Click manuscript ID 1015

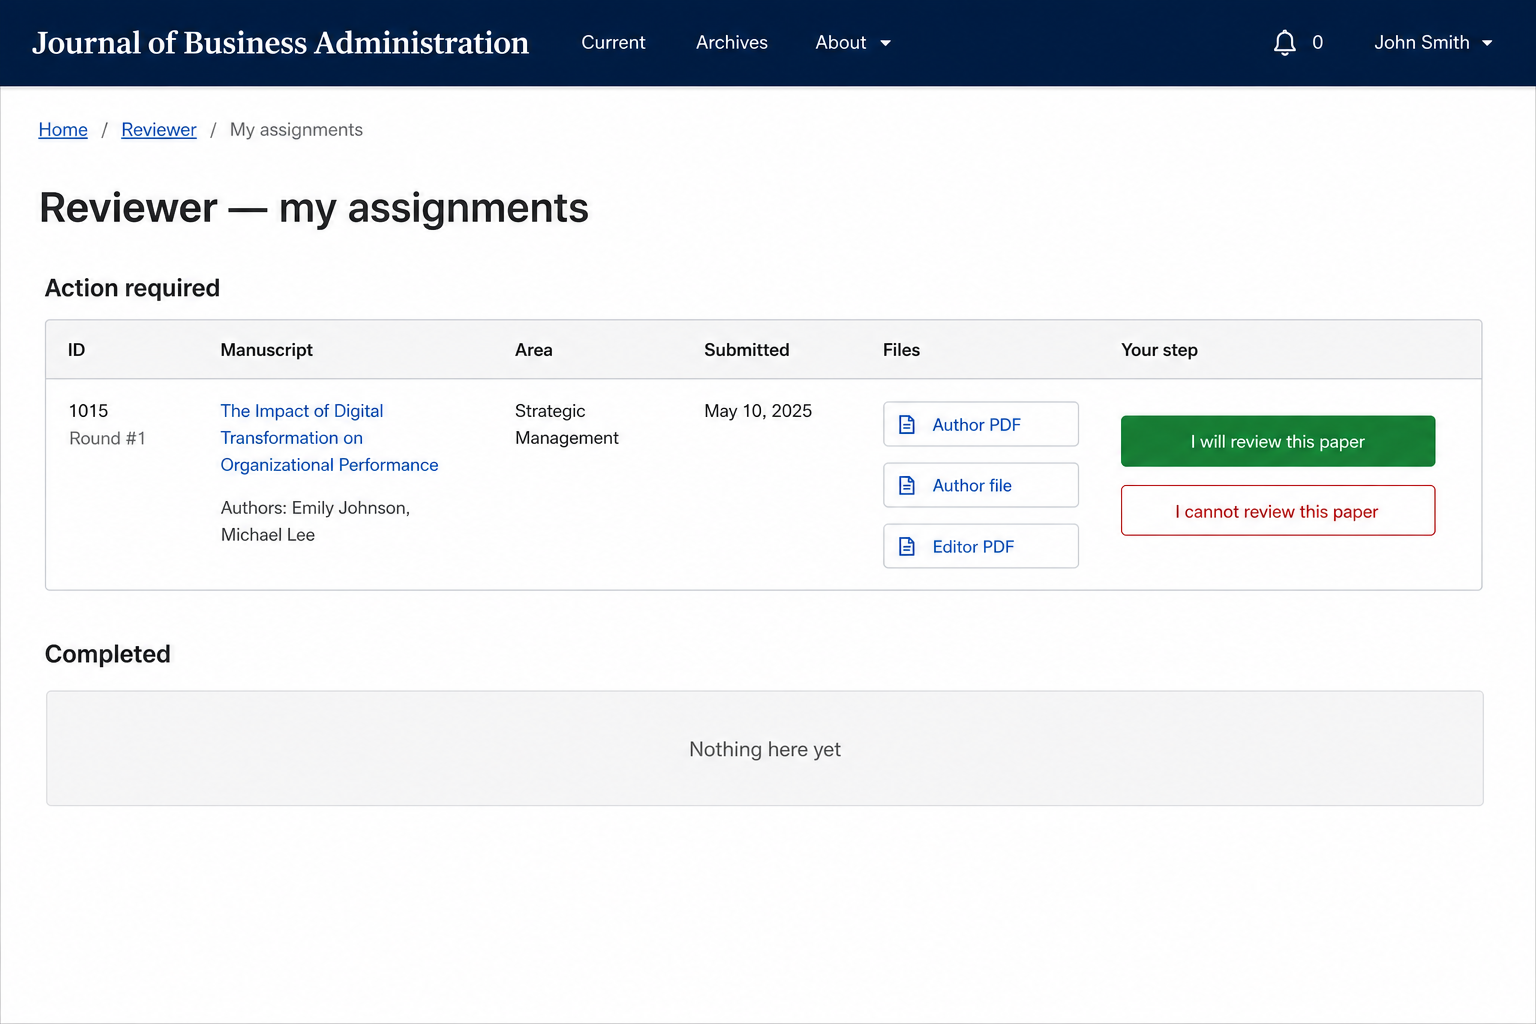(89, 411)
